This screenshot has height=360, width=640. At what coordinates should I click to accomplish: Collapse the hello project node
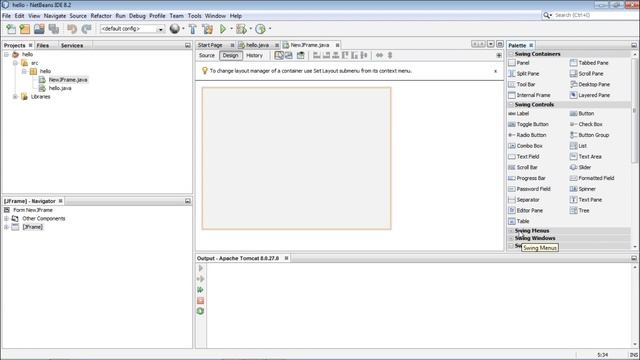(x=7, y=54)
